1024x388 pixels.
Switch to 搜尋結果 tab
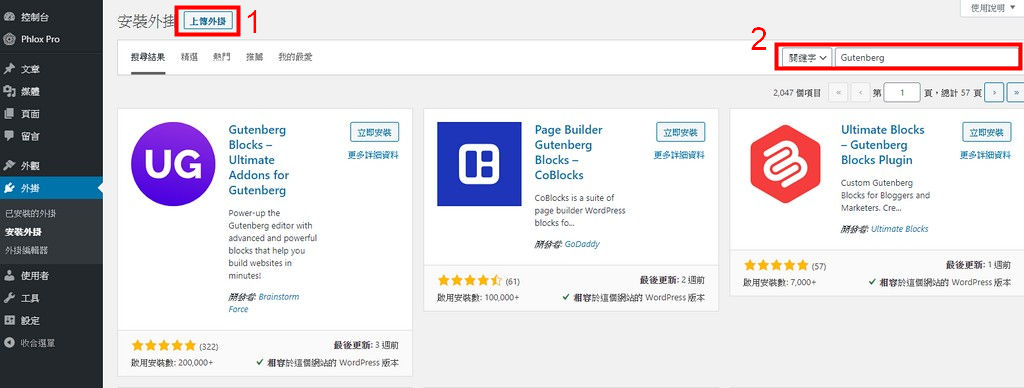click(148, 57)
